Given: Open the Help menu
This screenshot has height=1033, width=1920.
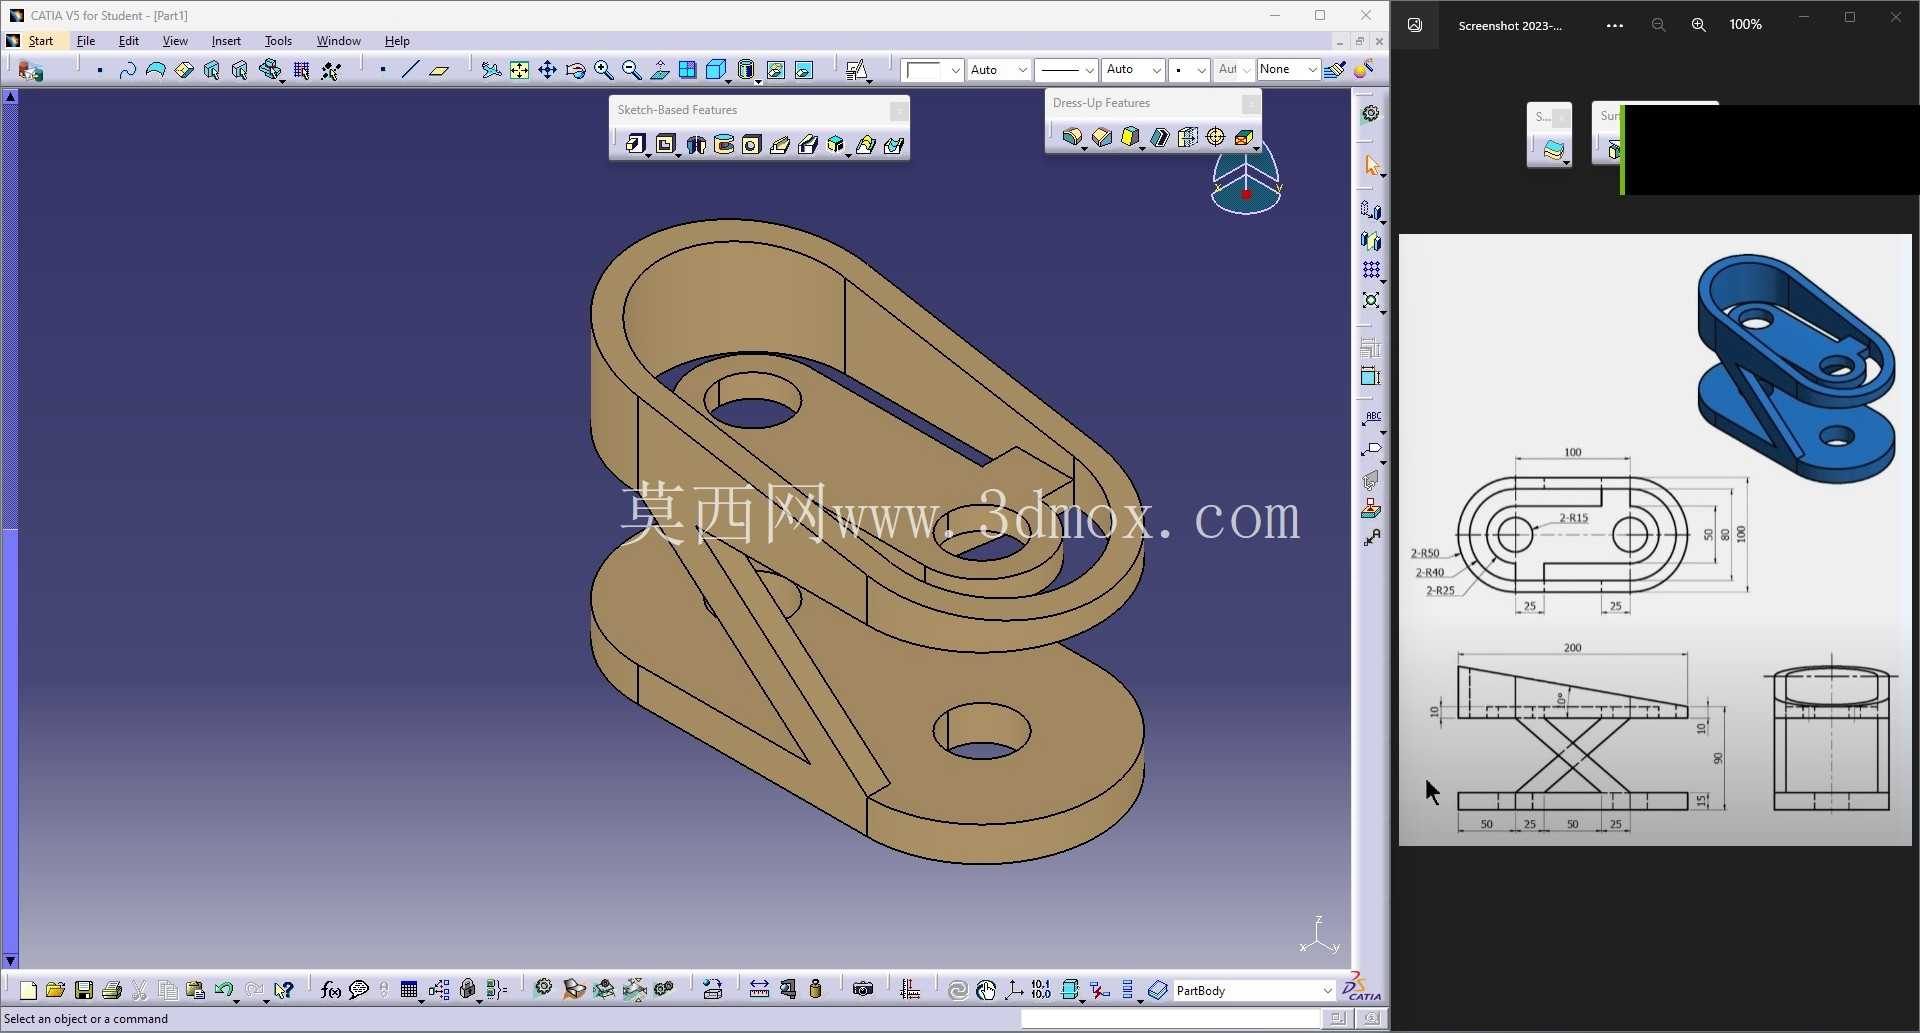Looking at the screenshot, I should point(397,41).
